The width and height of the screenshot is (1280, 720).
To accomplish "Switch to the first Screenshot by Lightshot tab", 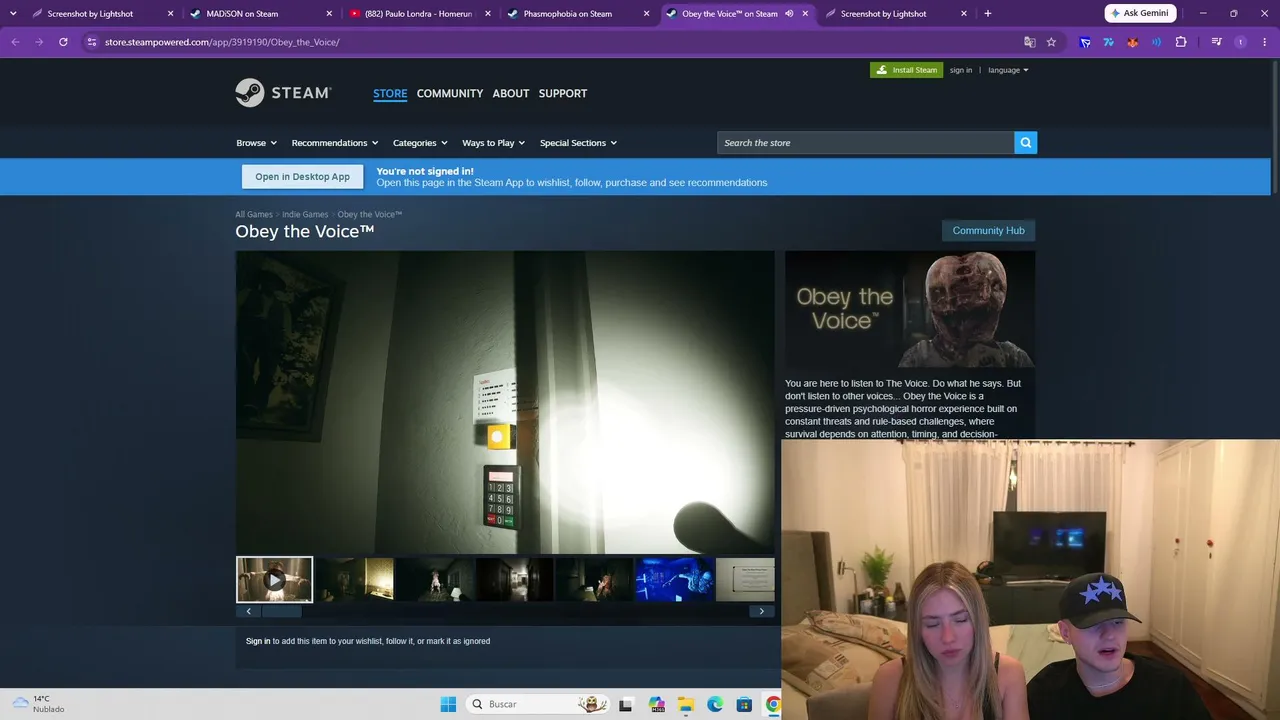I will [101, 14].
